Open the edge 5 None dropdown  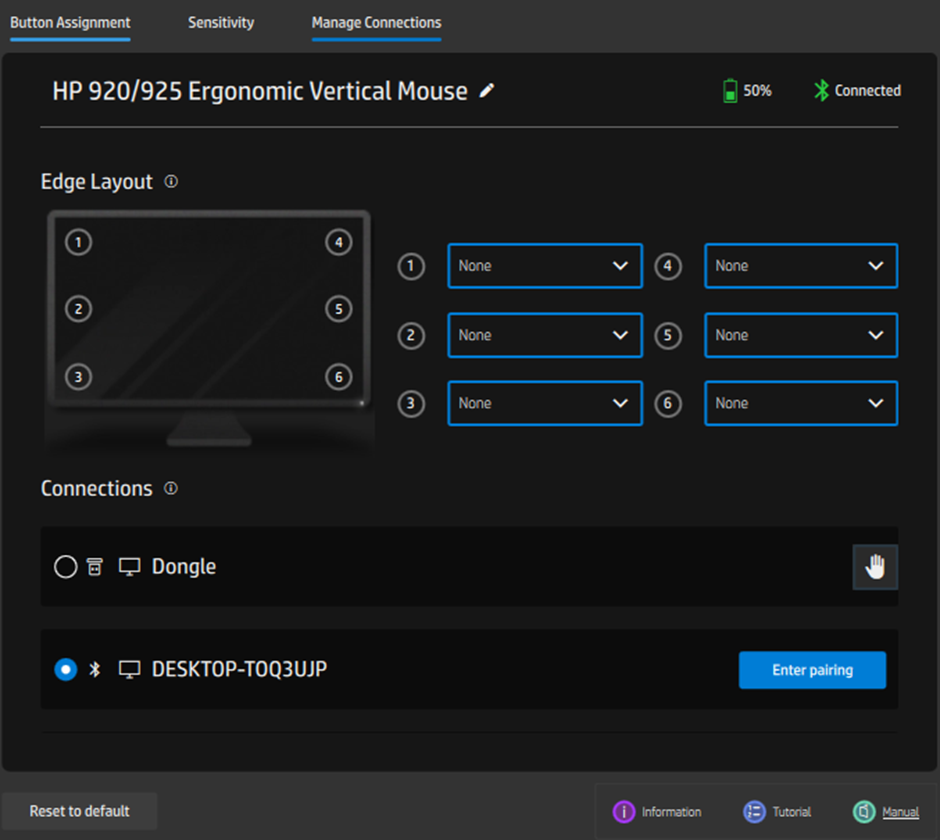801,335
